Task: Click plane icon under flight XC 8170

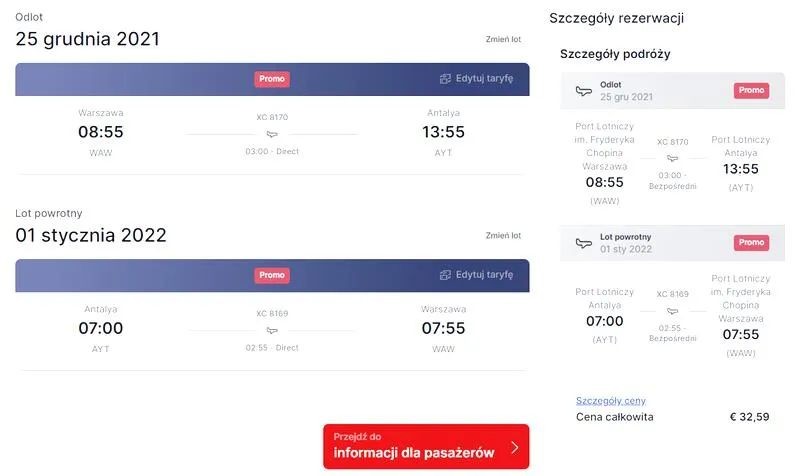Action: [x=272, y=134]
